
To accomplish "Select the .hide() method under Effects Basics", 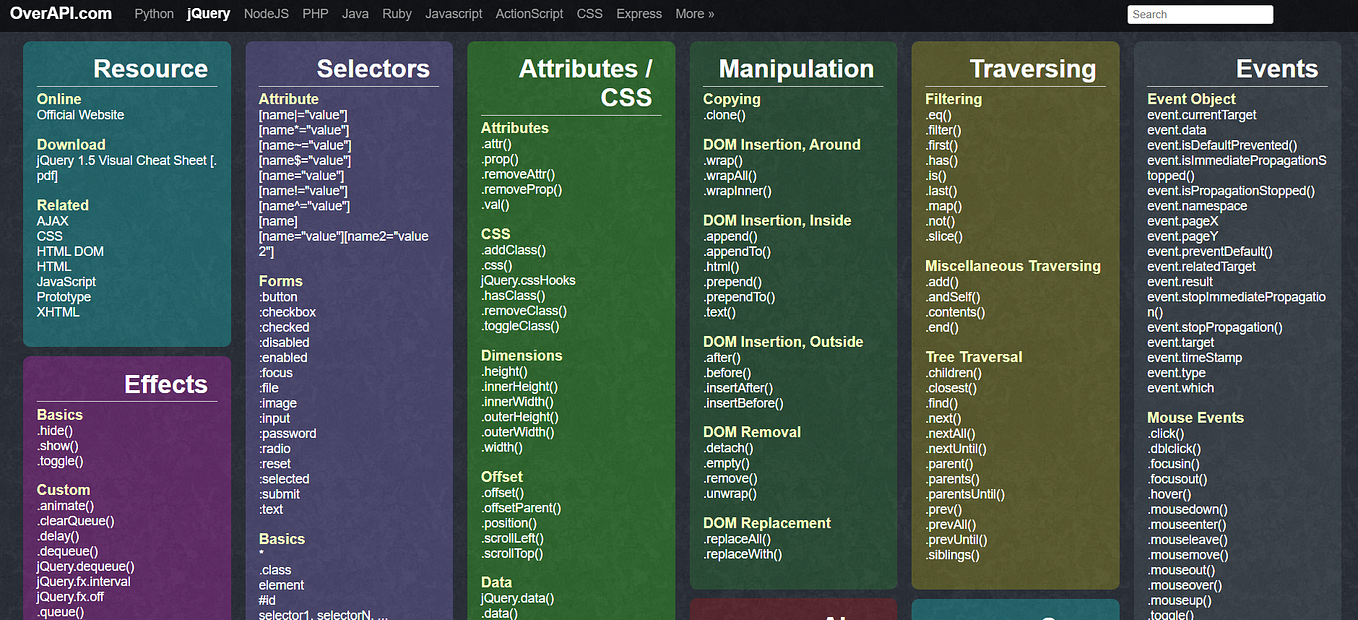I will click(55, 430).
